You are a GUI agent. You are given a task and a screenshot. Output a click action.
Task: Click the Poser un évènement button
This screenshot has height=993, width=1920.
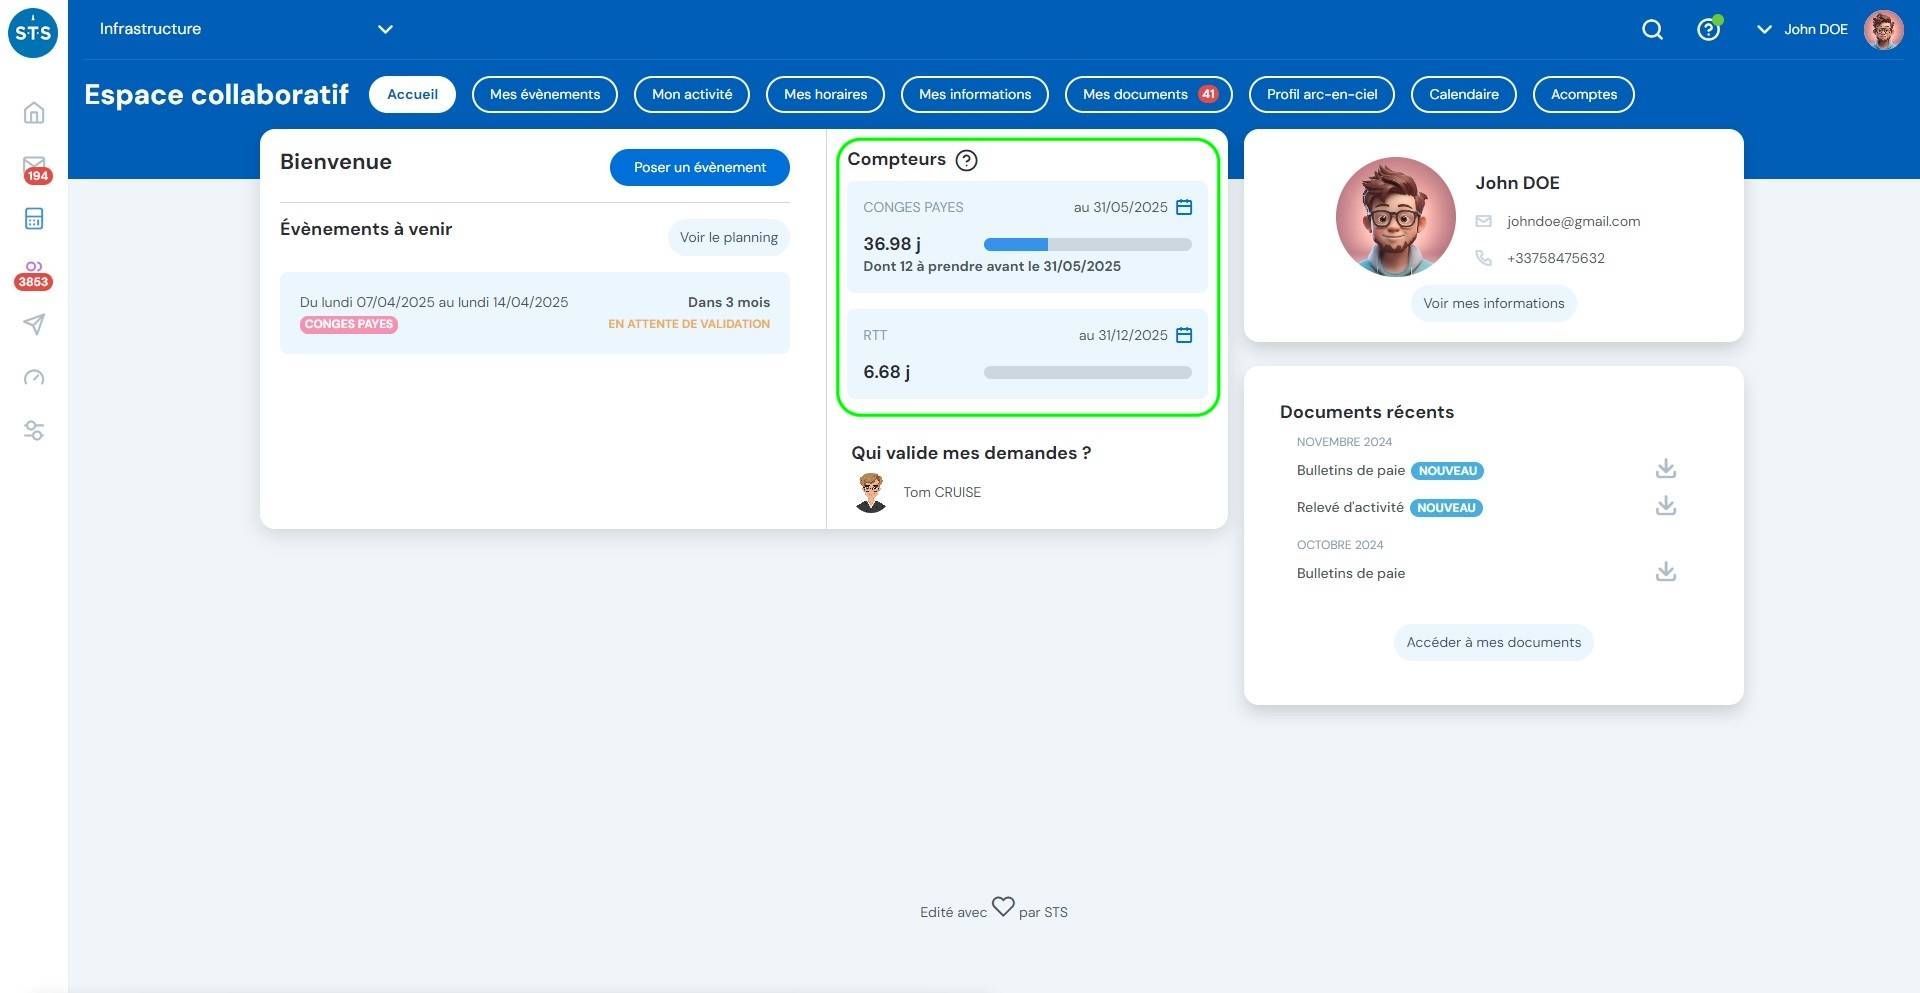click(x=699, y=167)
